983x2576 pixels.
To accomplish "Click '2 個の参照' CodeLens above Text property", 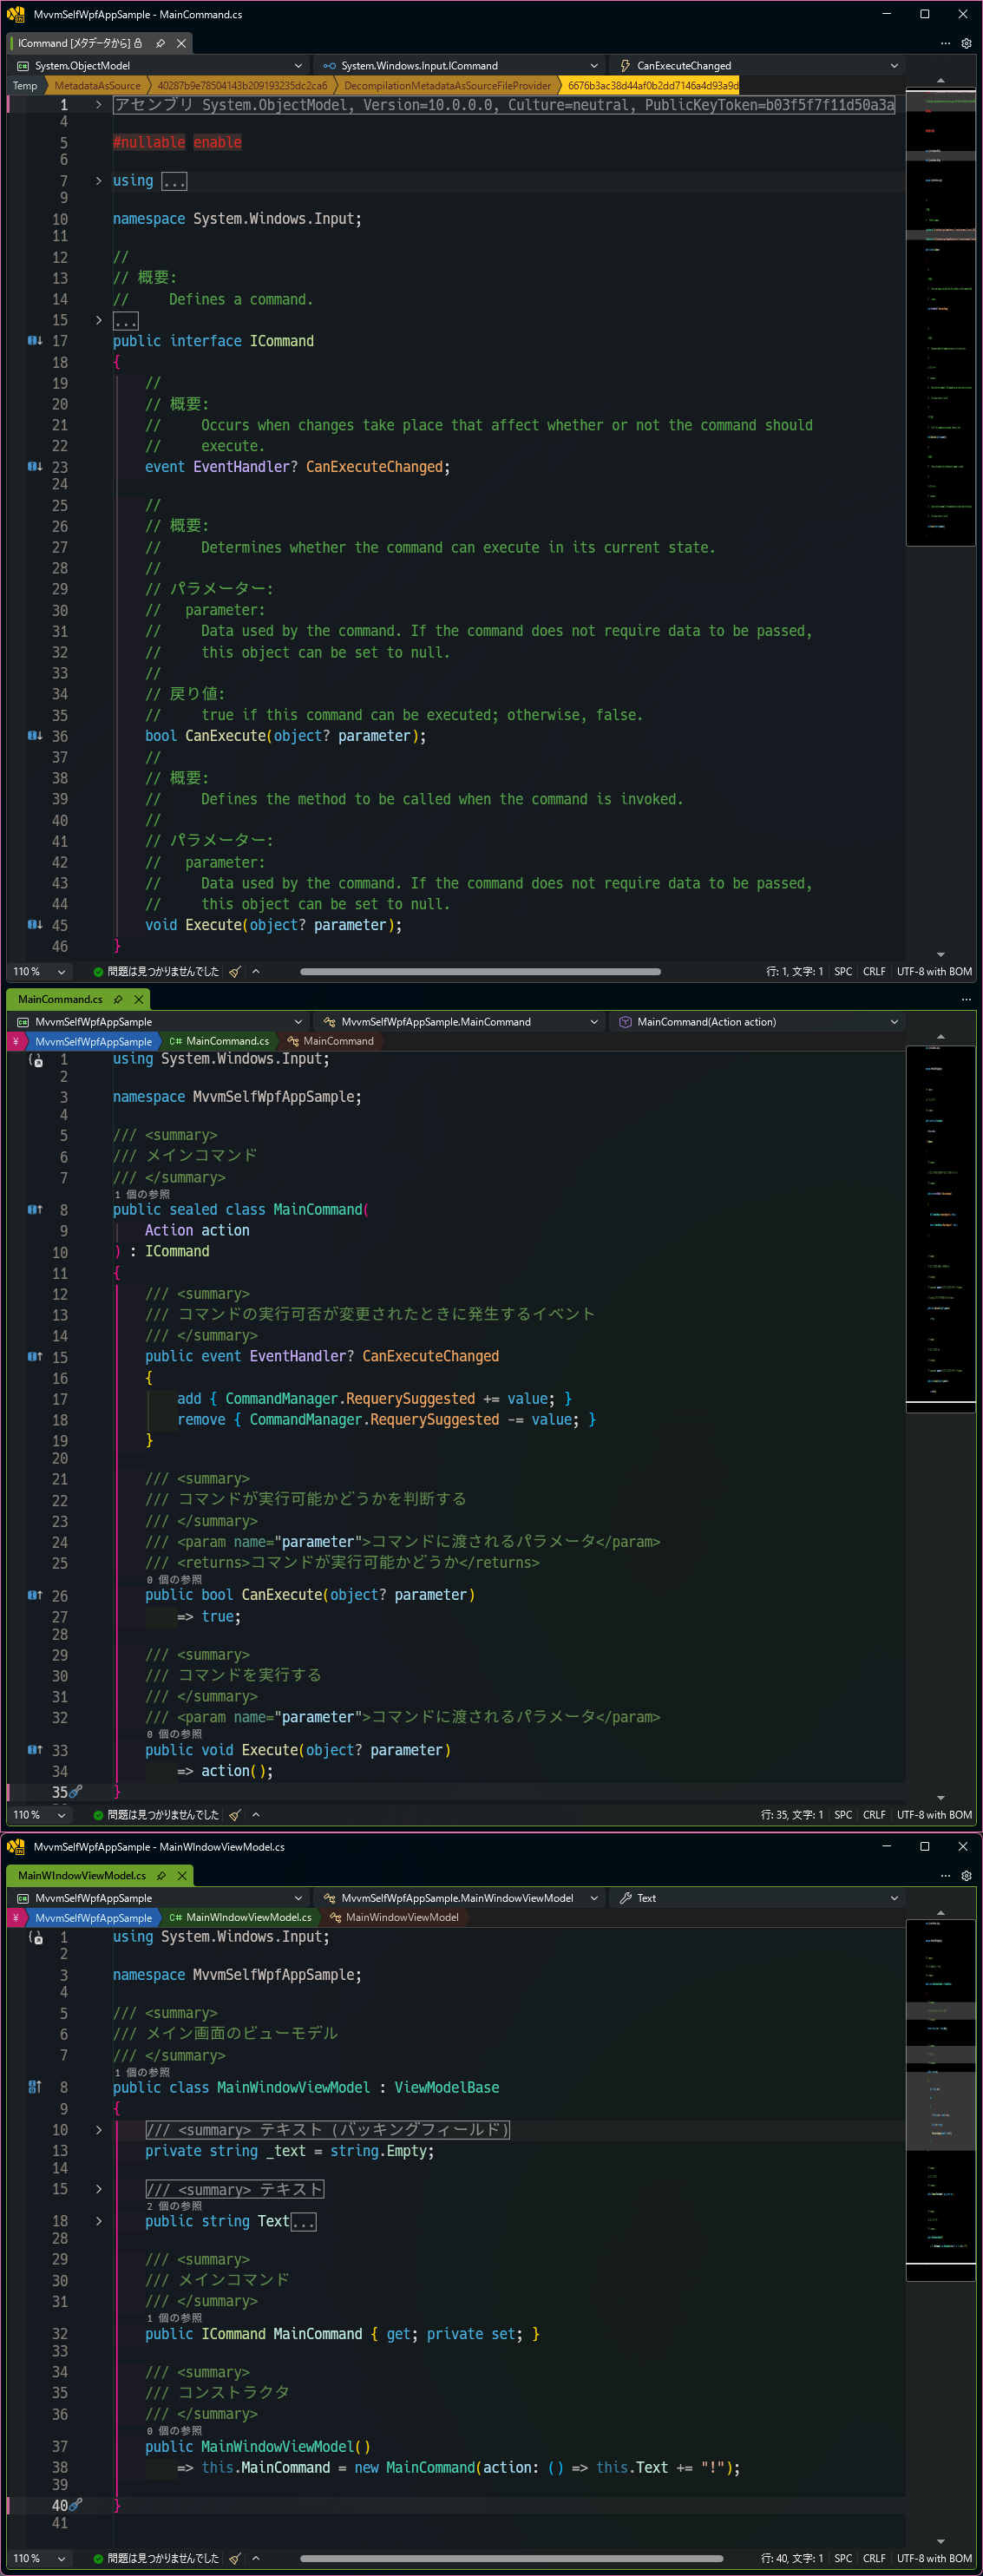I will pyautogui.click(x=174, y=2205).
